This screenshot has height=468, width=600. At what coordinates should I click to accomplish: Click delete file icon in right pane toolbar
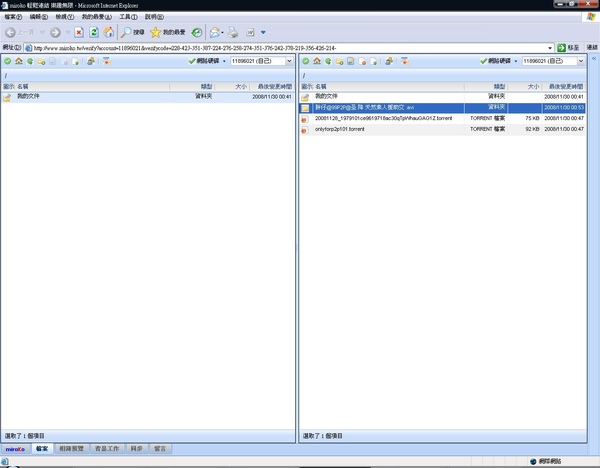click(362, 61)
